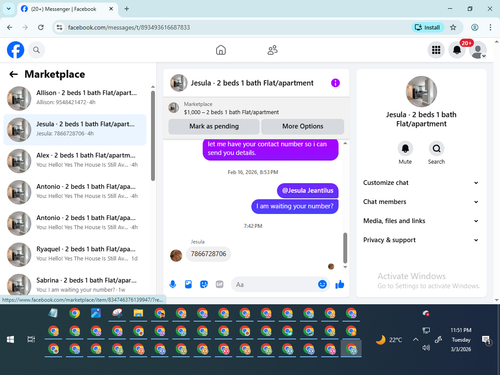Click the conversation list scrollbar
500x375 pixels.
click(153, 136)
